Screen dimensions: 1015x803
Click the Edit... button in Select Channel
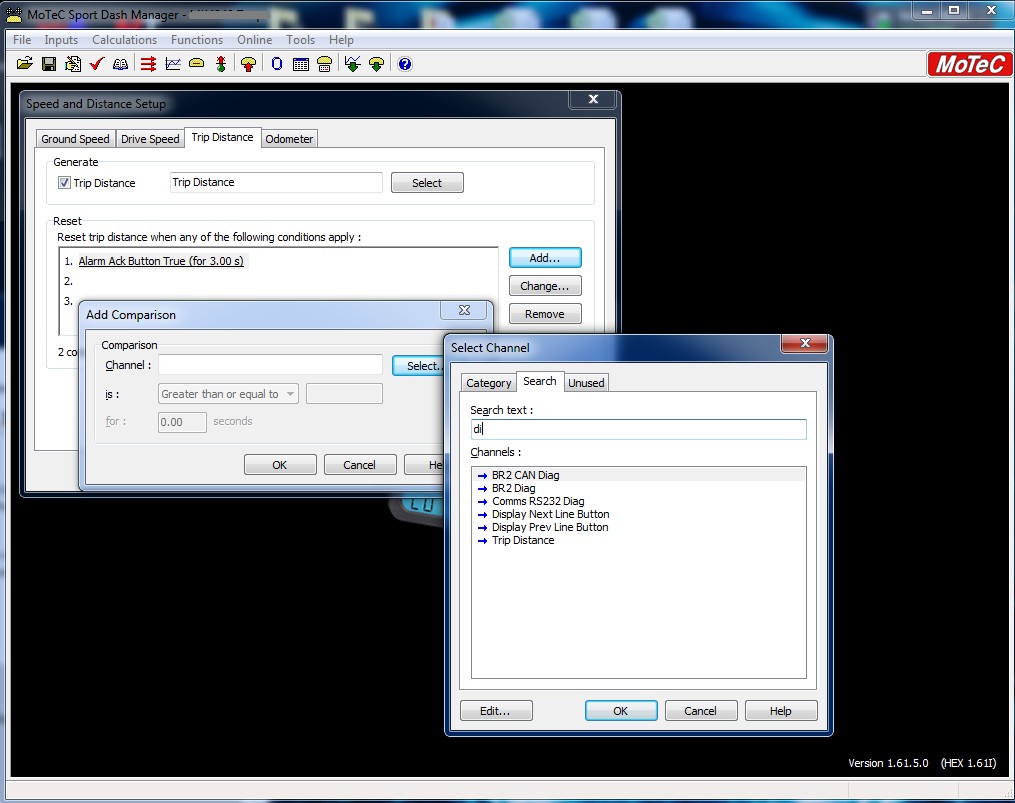496,711
